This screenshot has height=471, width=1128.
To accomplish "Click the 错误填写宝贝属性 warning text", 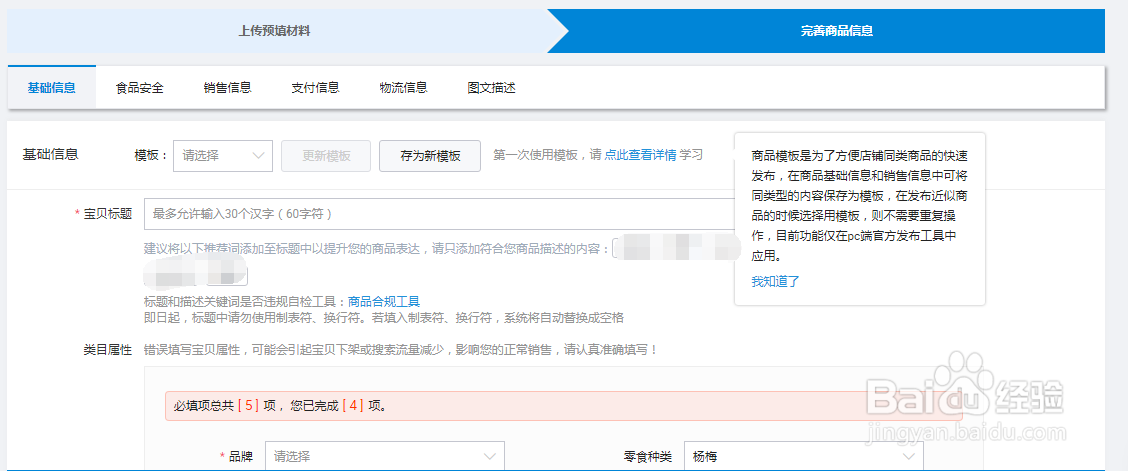I will [401, 350].
